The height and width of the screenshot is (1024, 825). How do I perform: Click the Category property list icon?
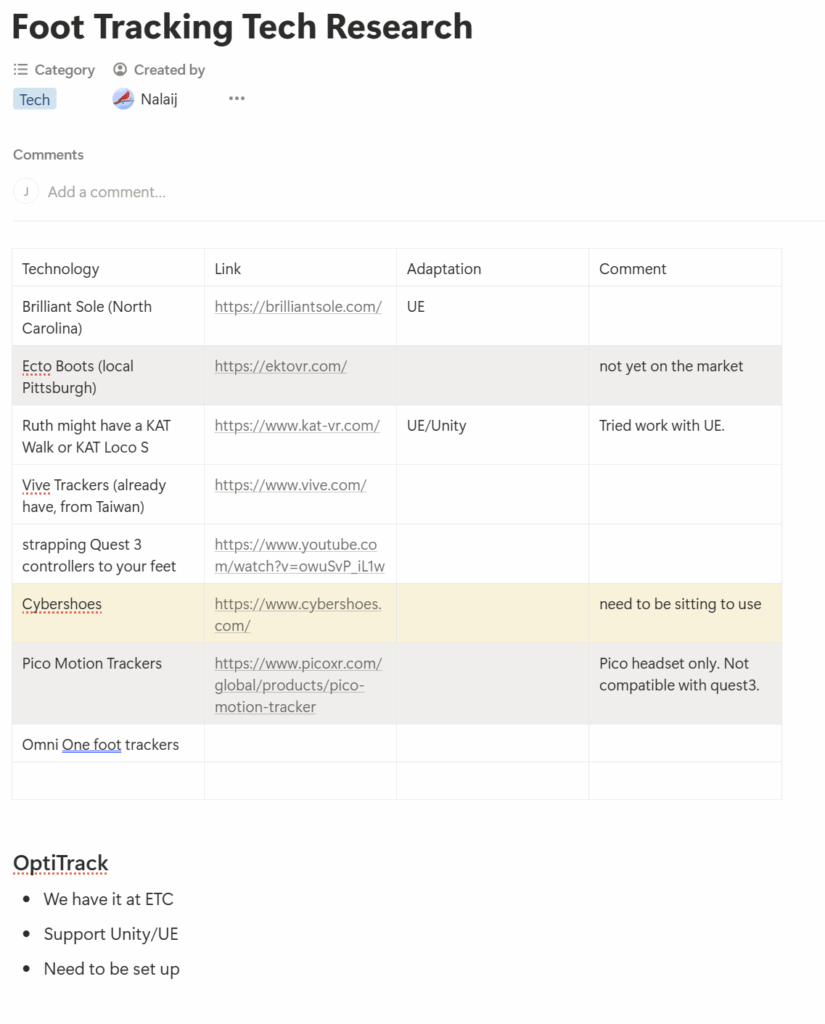[x=21, y=70]
